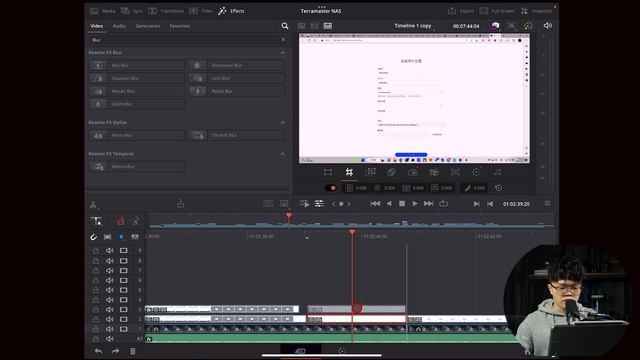Toggle loop playback
This screenshot has width=640, height=360.
click(x=443, y=204)
